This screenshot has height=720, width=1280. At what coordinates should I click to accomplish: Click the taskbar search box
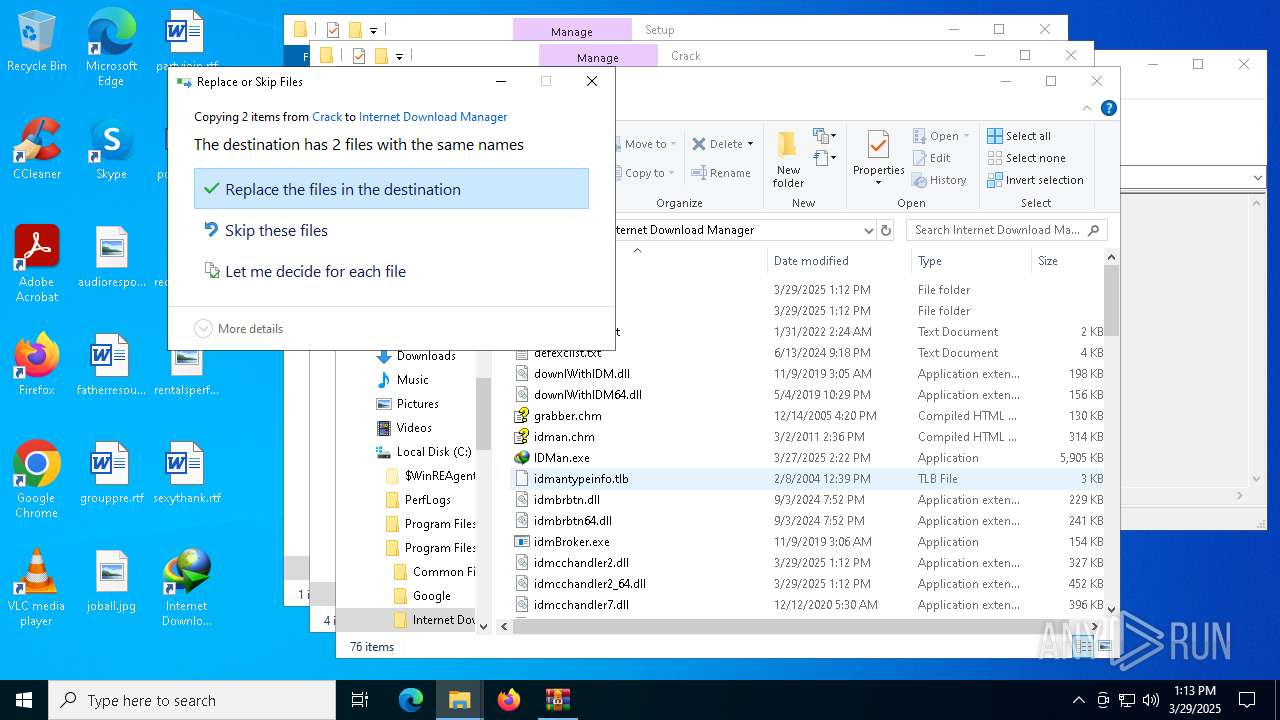click(x=192, y=700)
